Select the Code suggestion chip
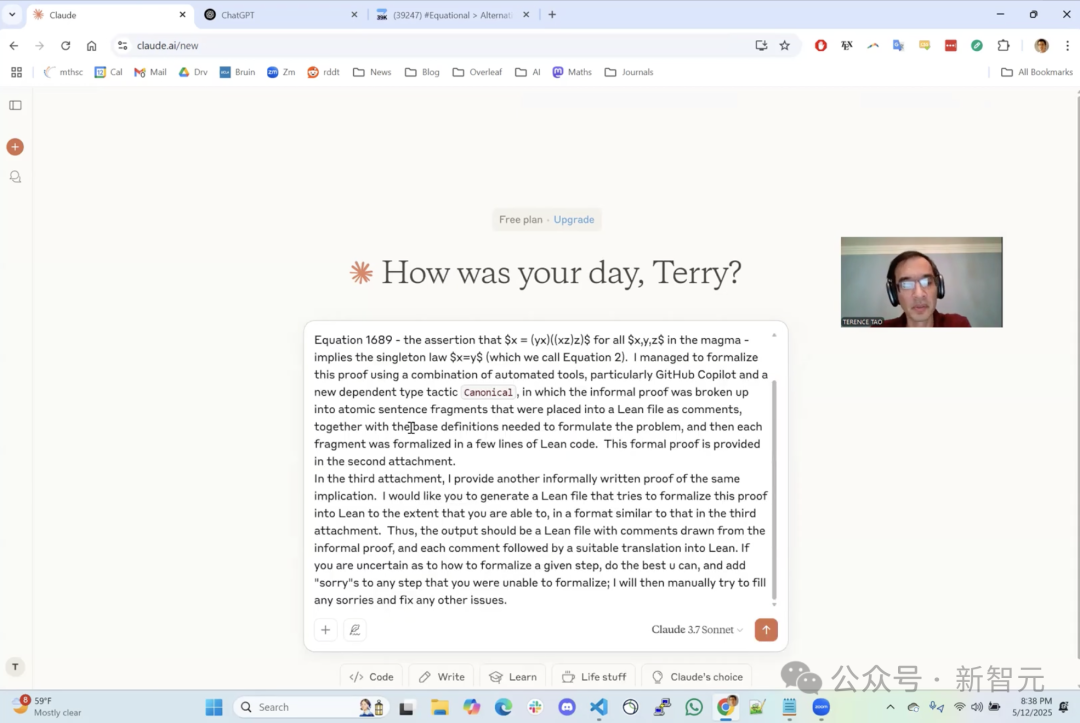The width and height of the screenshot is (1080, 723). pyautogui.click(x=371, y=677)
